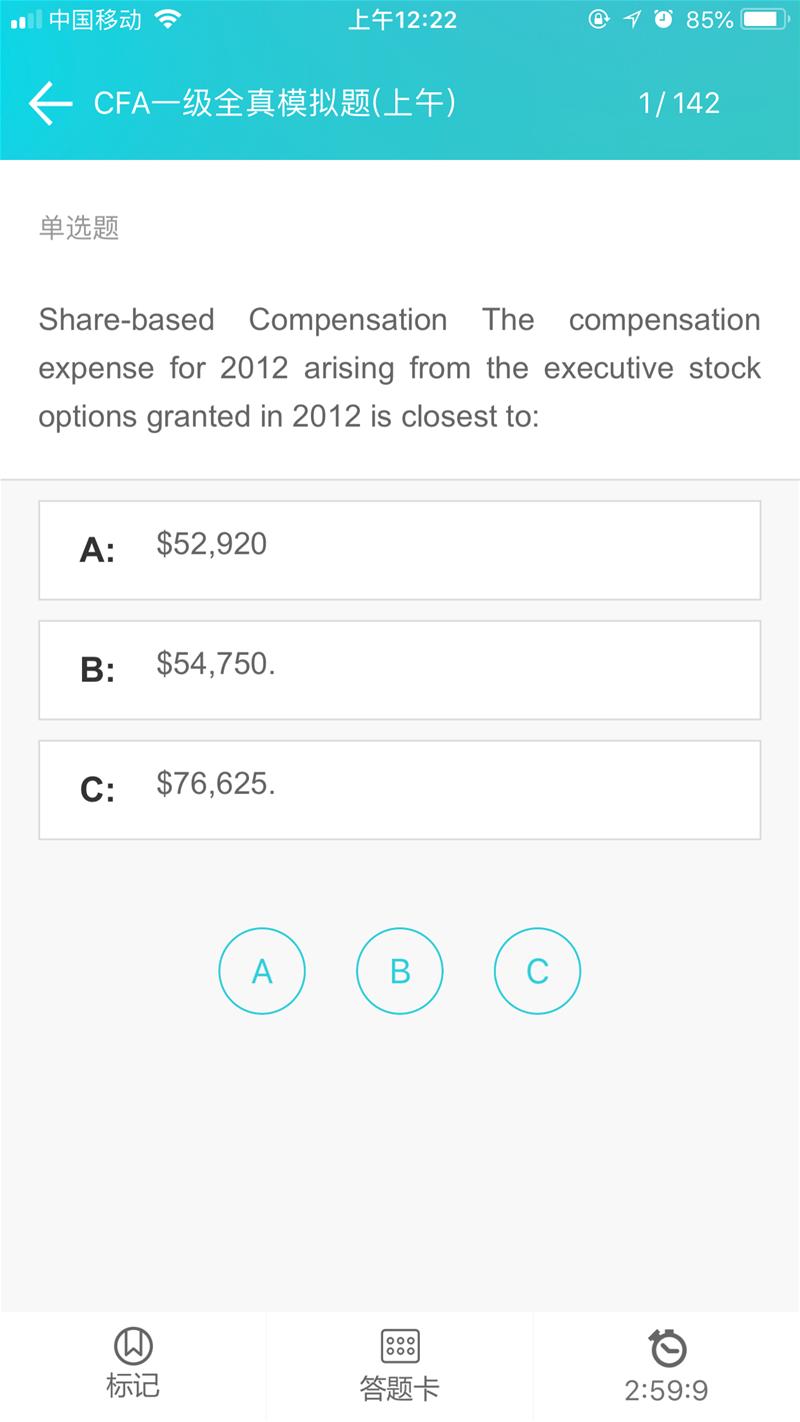Tap the Wi-Fi signal icon
Screen dimensions: 800x1422
(168, 19)
